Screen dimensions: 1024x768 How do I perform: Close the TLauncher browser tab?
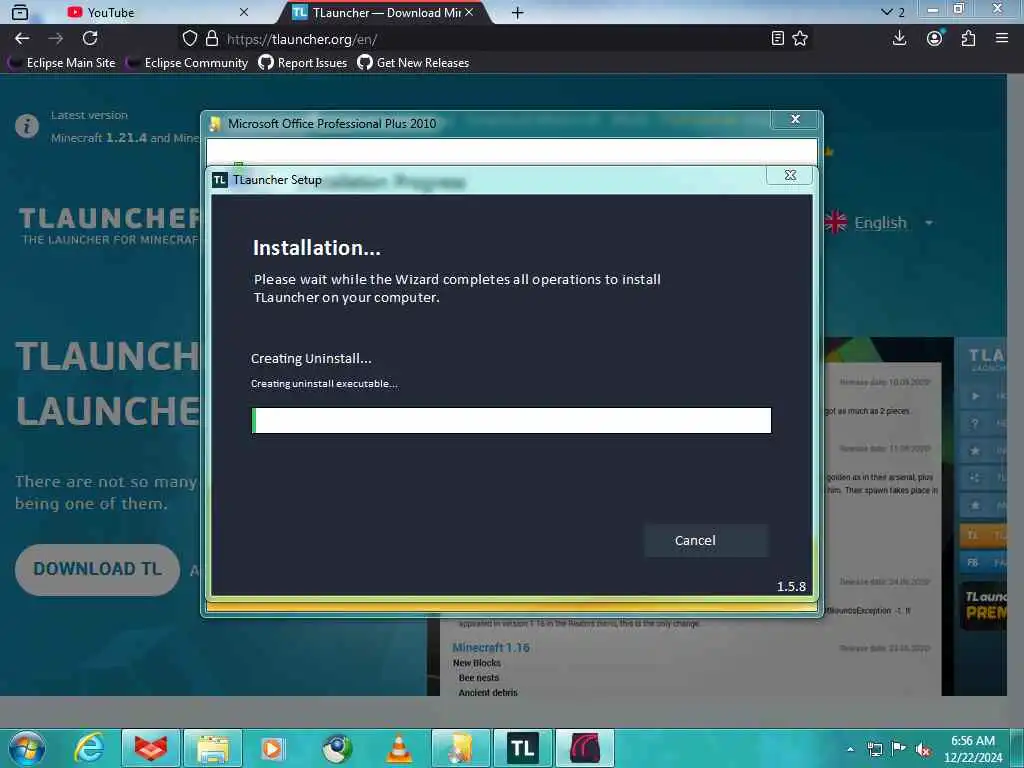[469, 12]
